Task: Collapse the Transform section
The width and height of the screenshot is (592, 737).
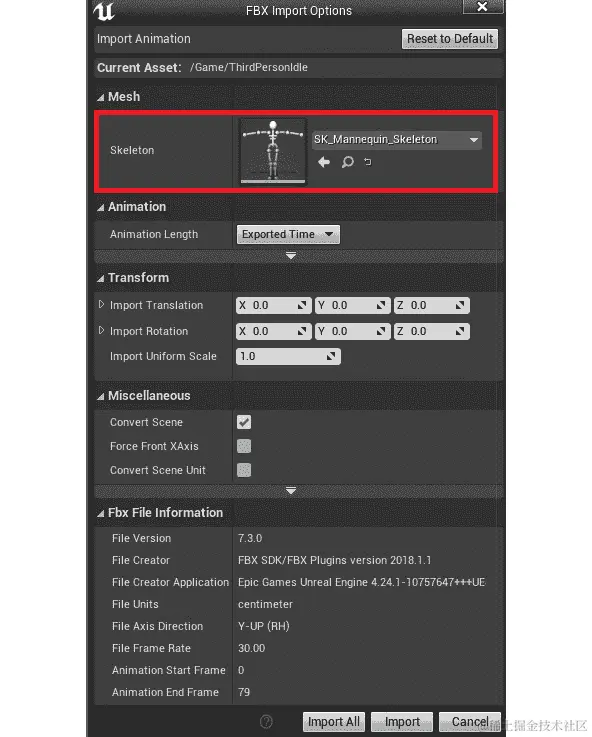Action: click(x=101, y=278)
